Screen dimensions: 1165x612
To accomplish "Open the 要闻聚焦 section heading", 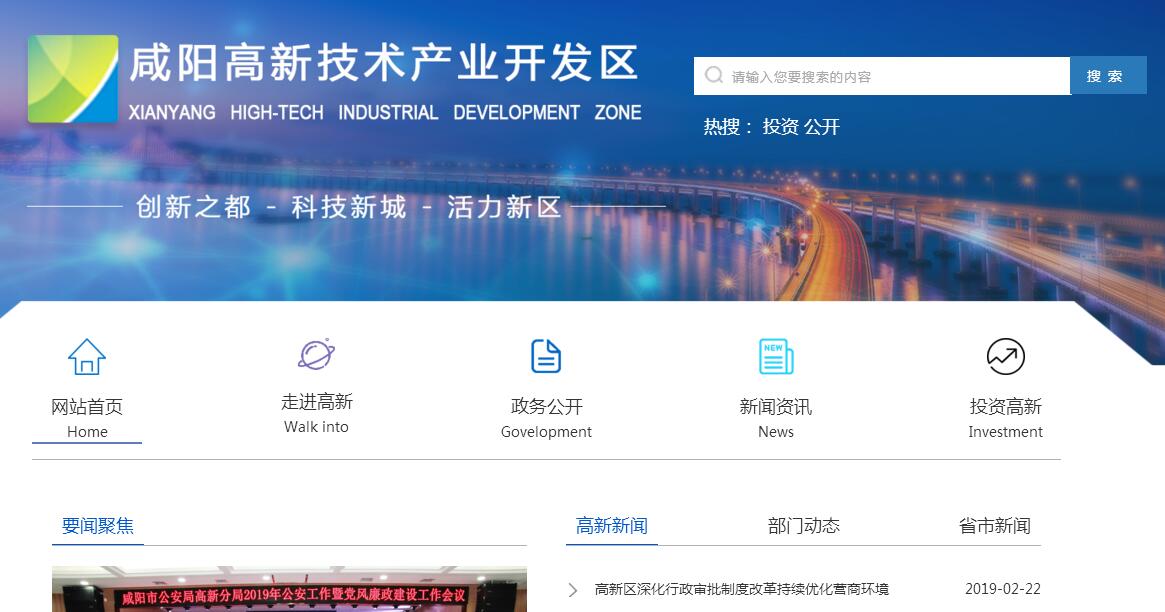I will (98, 526).
